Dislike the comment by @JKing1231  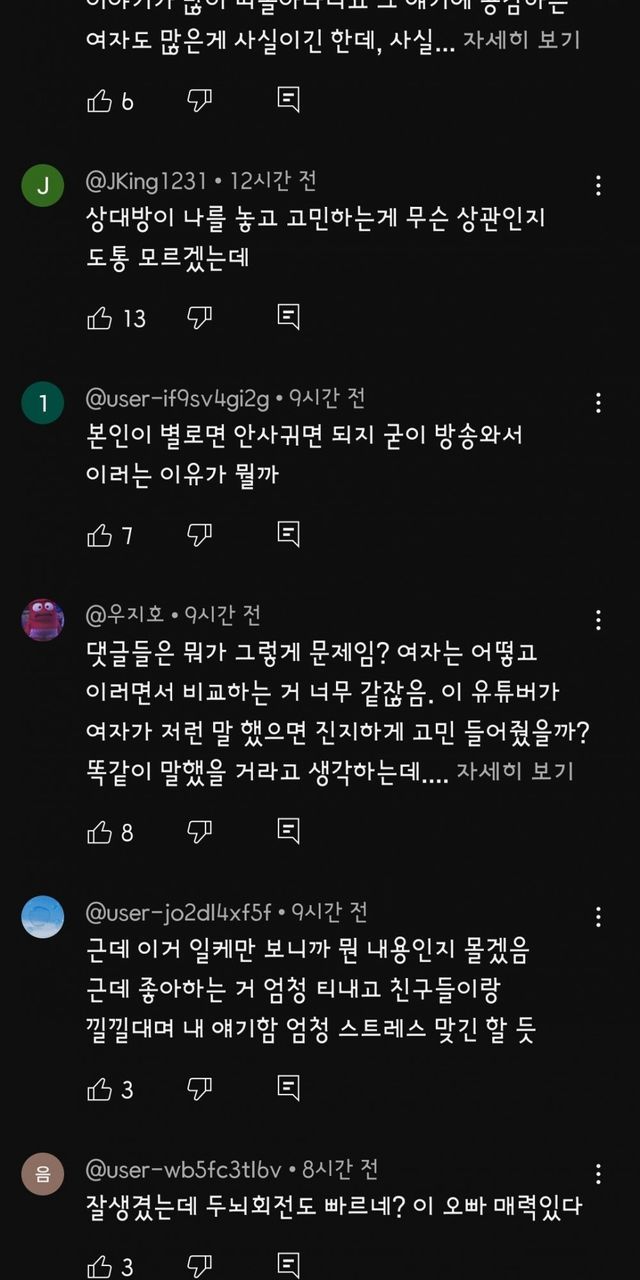click(x=200, y=318)
